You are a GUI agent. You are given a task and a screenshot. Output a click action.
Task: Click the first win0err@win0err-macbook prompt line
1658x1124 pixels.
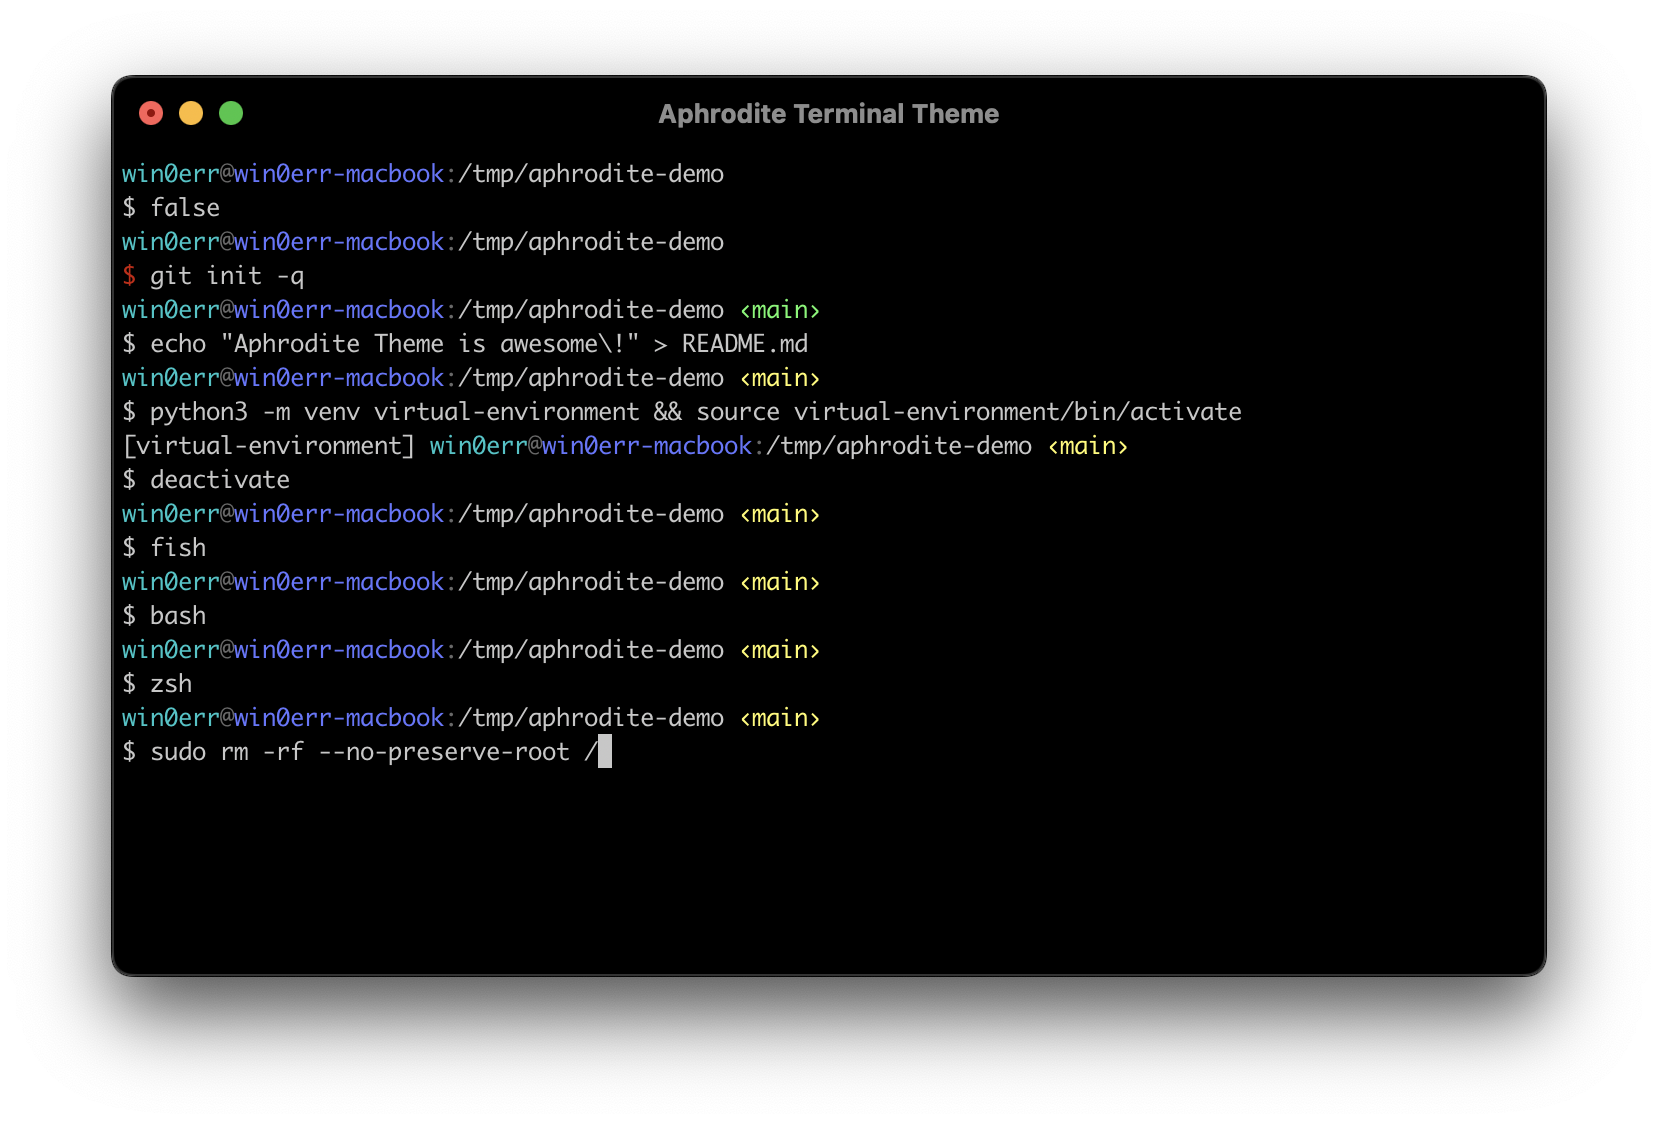[423, 174]
